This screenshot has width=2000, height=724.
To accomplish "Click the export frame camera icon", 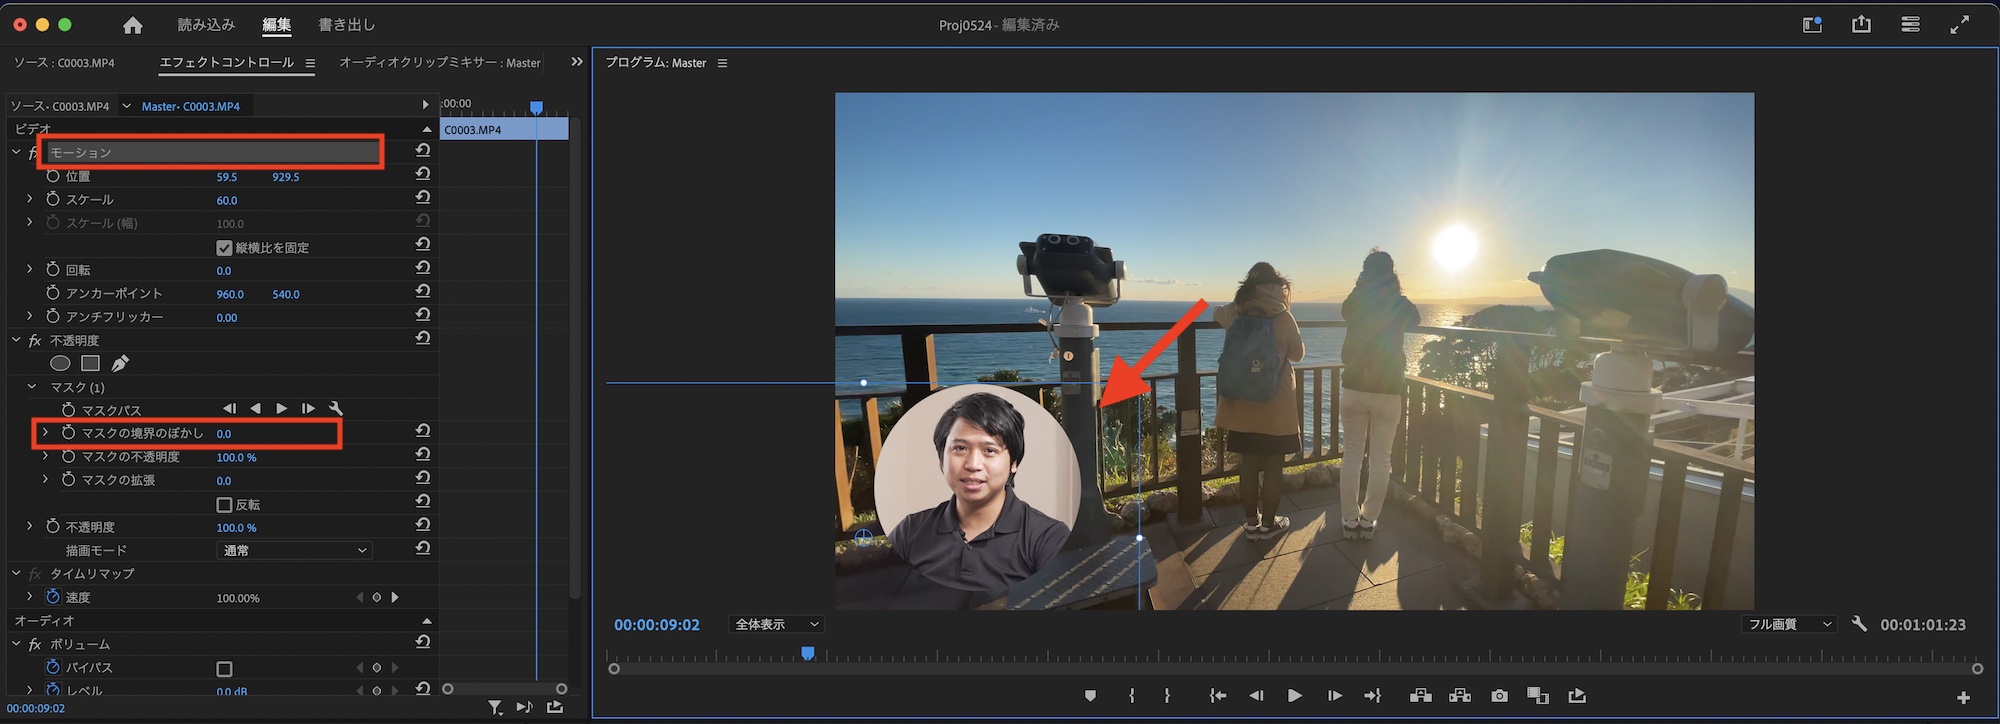I will click(1499, 696).
